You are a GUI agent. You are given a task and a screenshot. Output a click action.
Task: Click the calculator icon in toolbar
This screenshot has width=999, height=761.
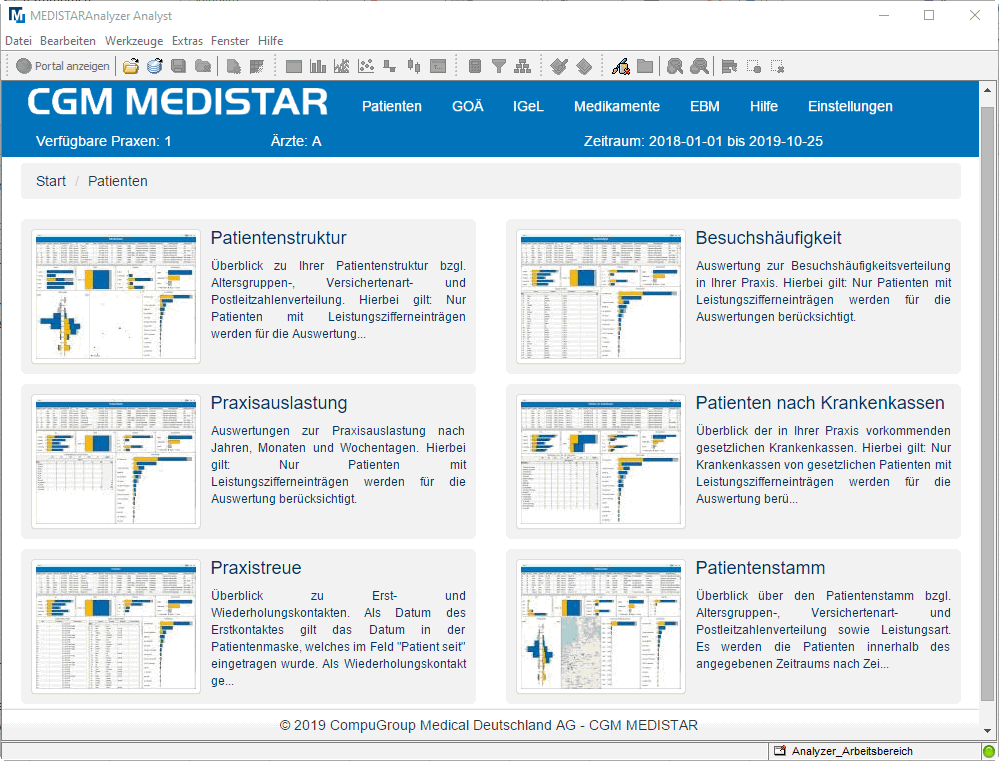click(475, 66)
